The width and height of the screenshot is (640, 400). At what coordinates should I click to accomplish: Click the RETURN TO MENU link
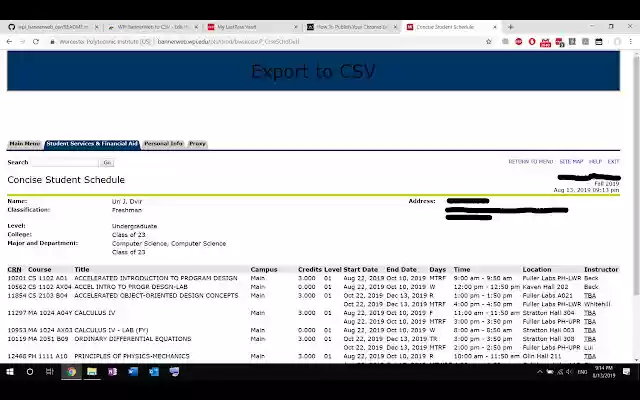[x=531, y=162]
